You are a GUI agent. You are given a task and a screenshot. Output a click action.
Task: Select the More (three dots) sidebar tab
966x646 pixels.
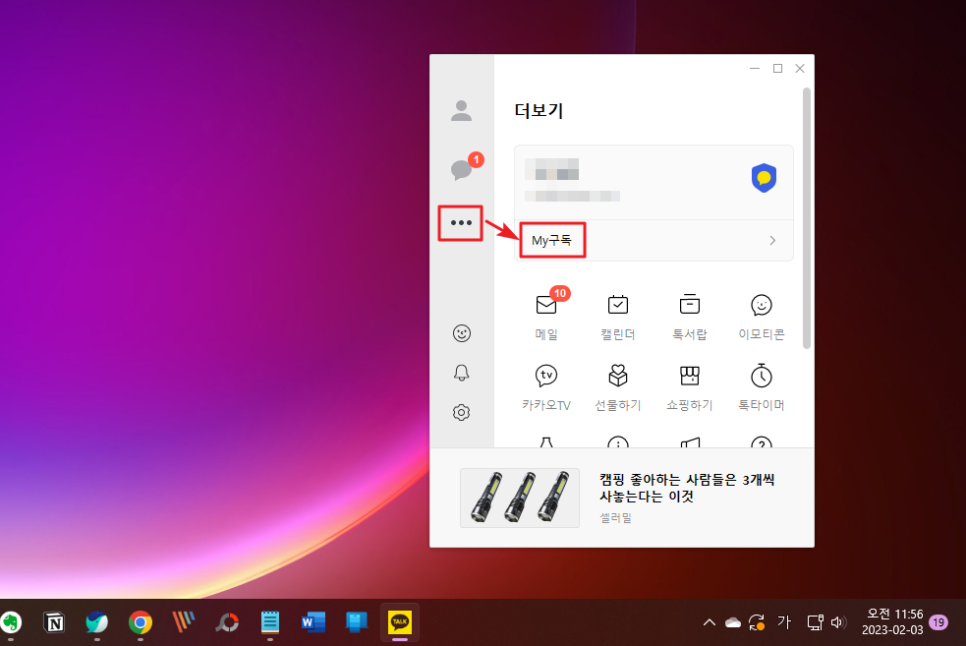(461, 223)
